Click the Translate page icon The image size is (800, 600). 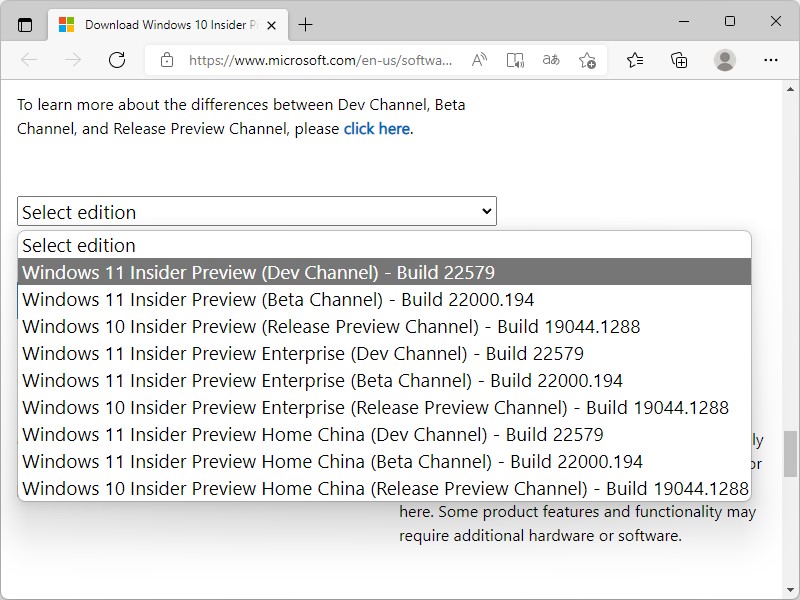coord(551,60)
